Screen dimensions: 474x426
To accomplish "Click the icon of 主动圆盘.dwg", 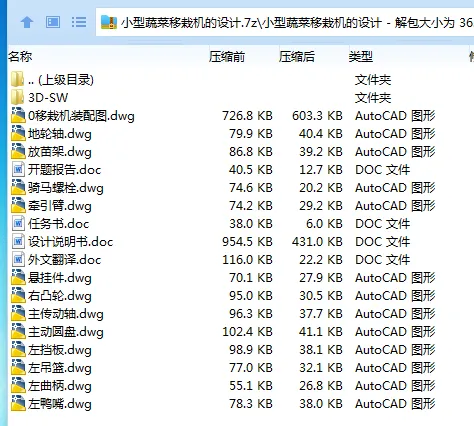I will coord(18,332).
